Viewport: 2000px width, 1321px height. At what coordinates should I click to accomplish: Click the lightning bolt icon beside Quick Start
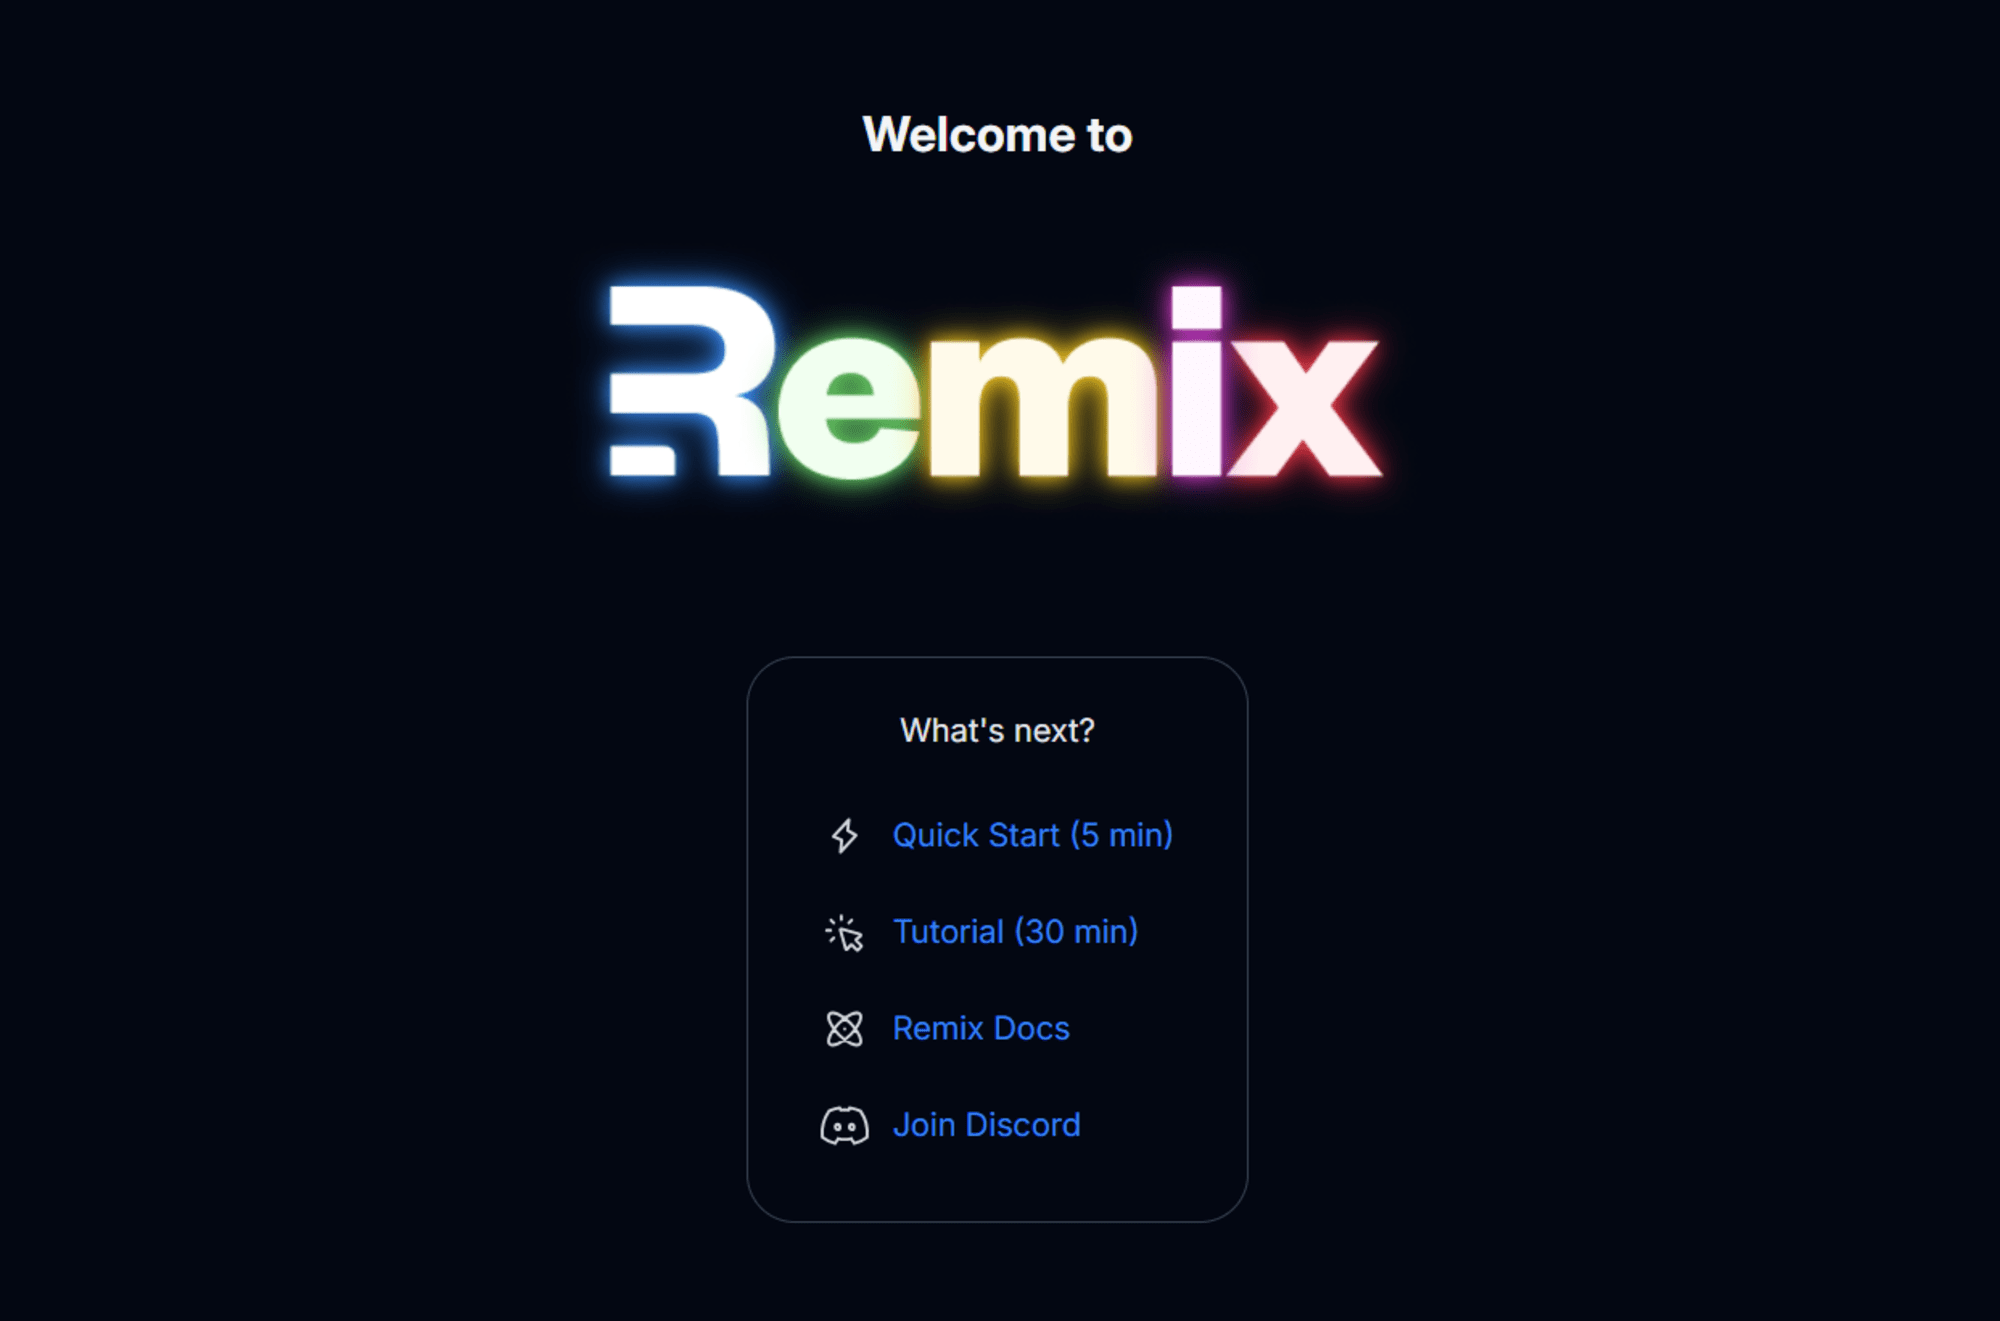click(845, 836)
